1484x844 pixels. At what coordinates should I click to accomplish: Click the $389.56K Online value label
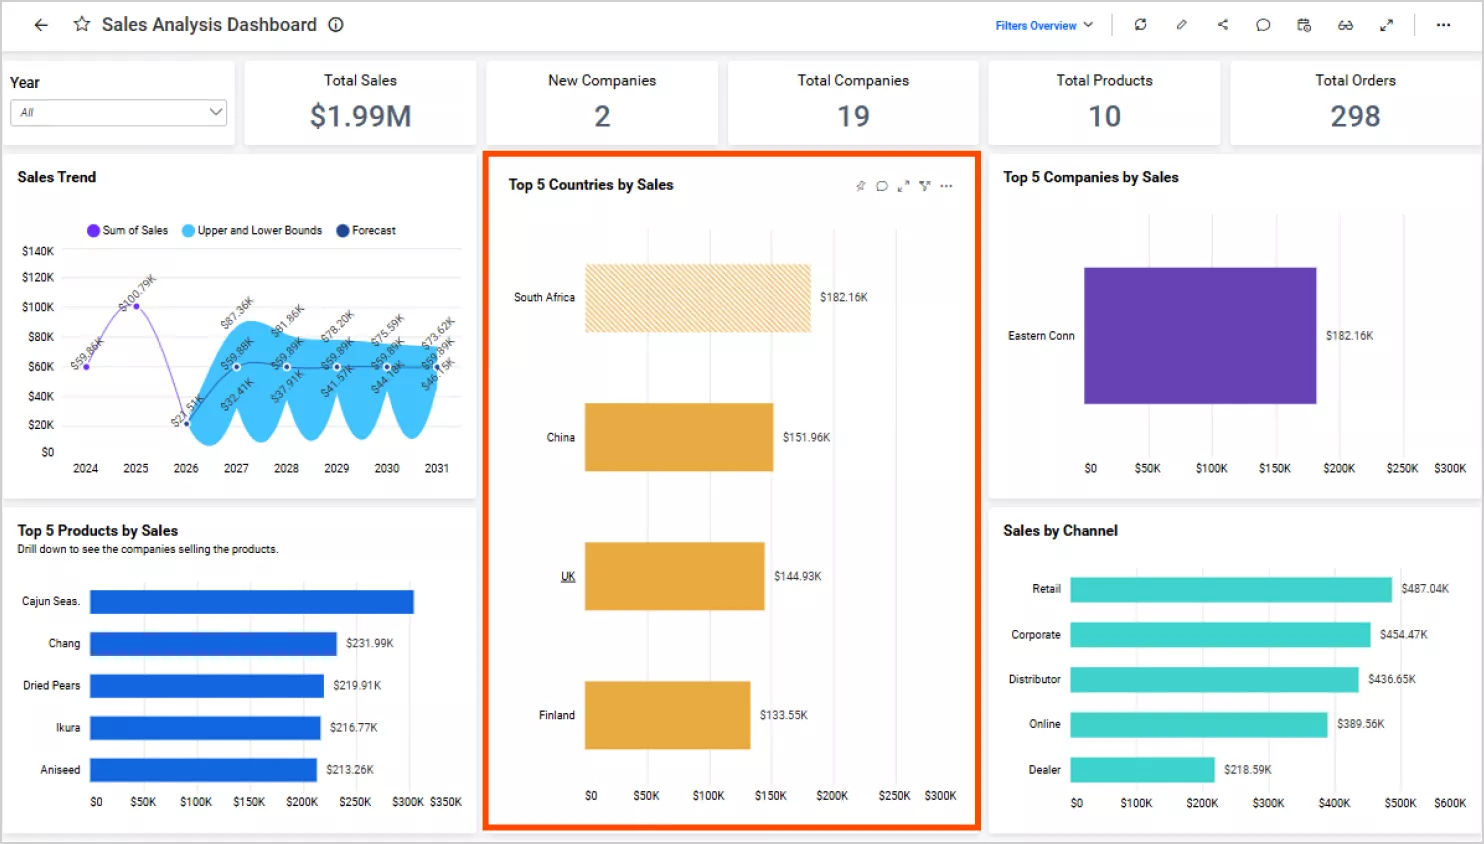click(x=1361, y=724)
